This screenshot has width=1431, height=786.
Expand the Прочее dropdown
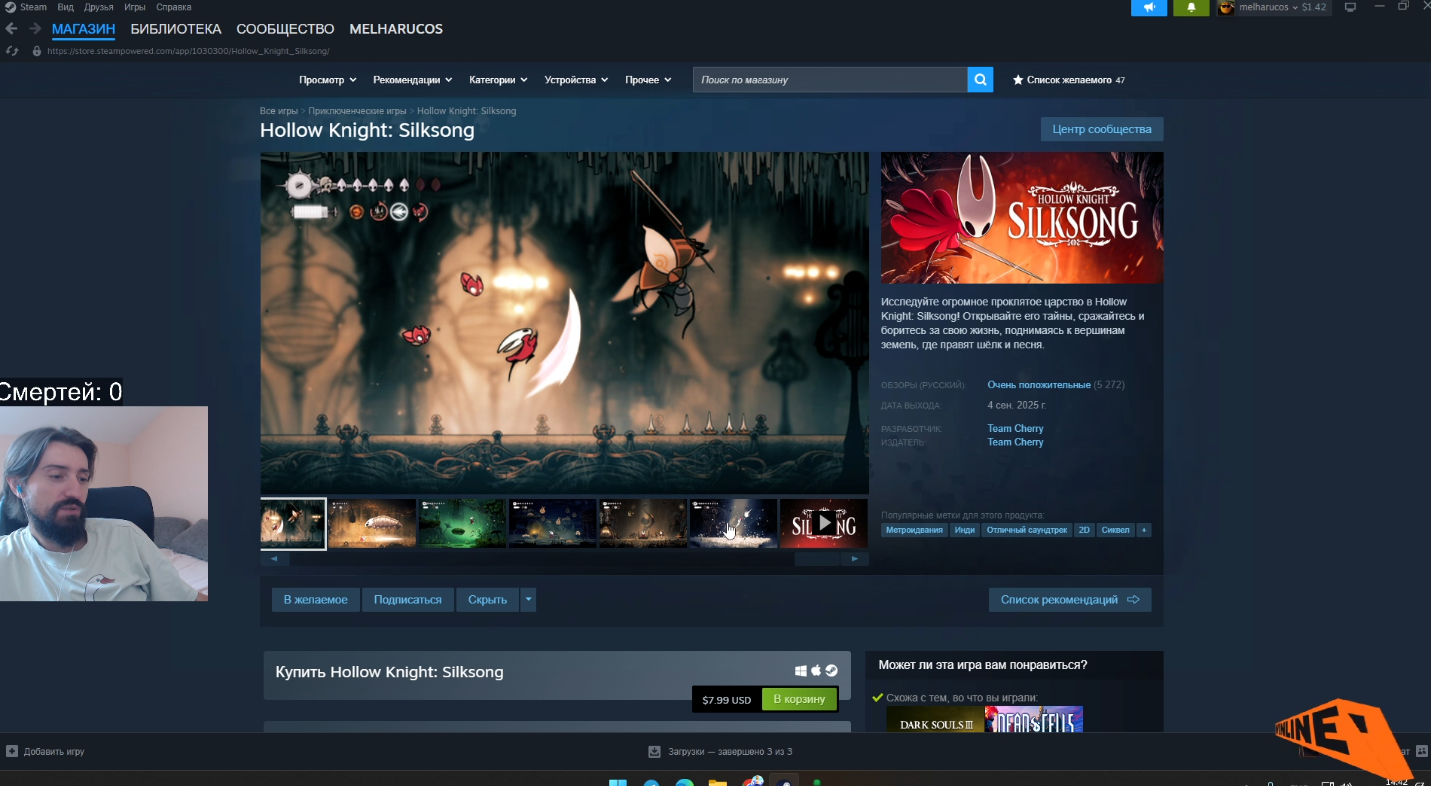pyautogui.click(x=649, y=80)
